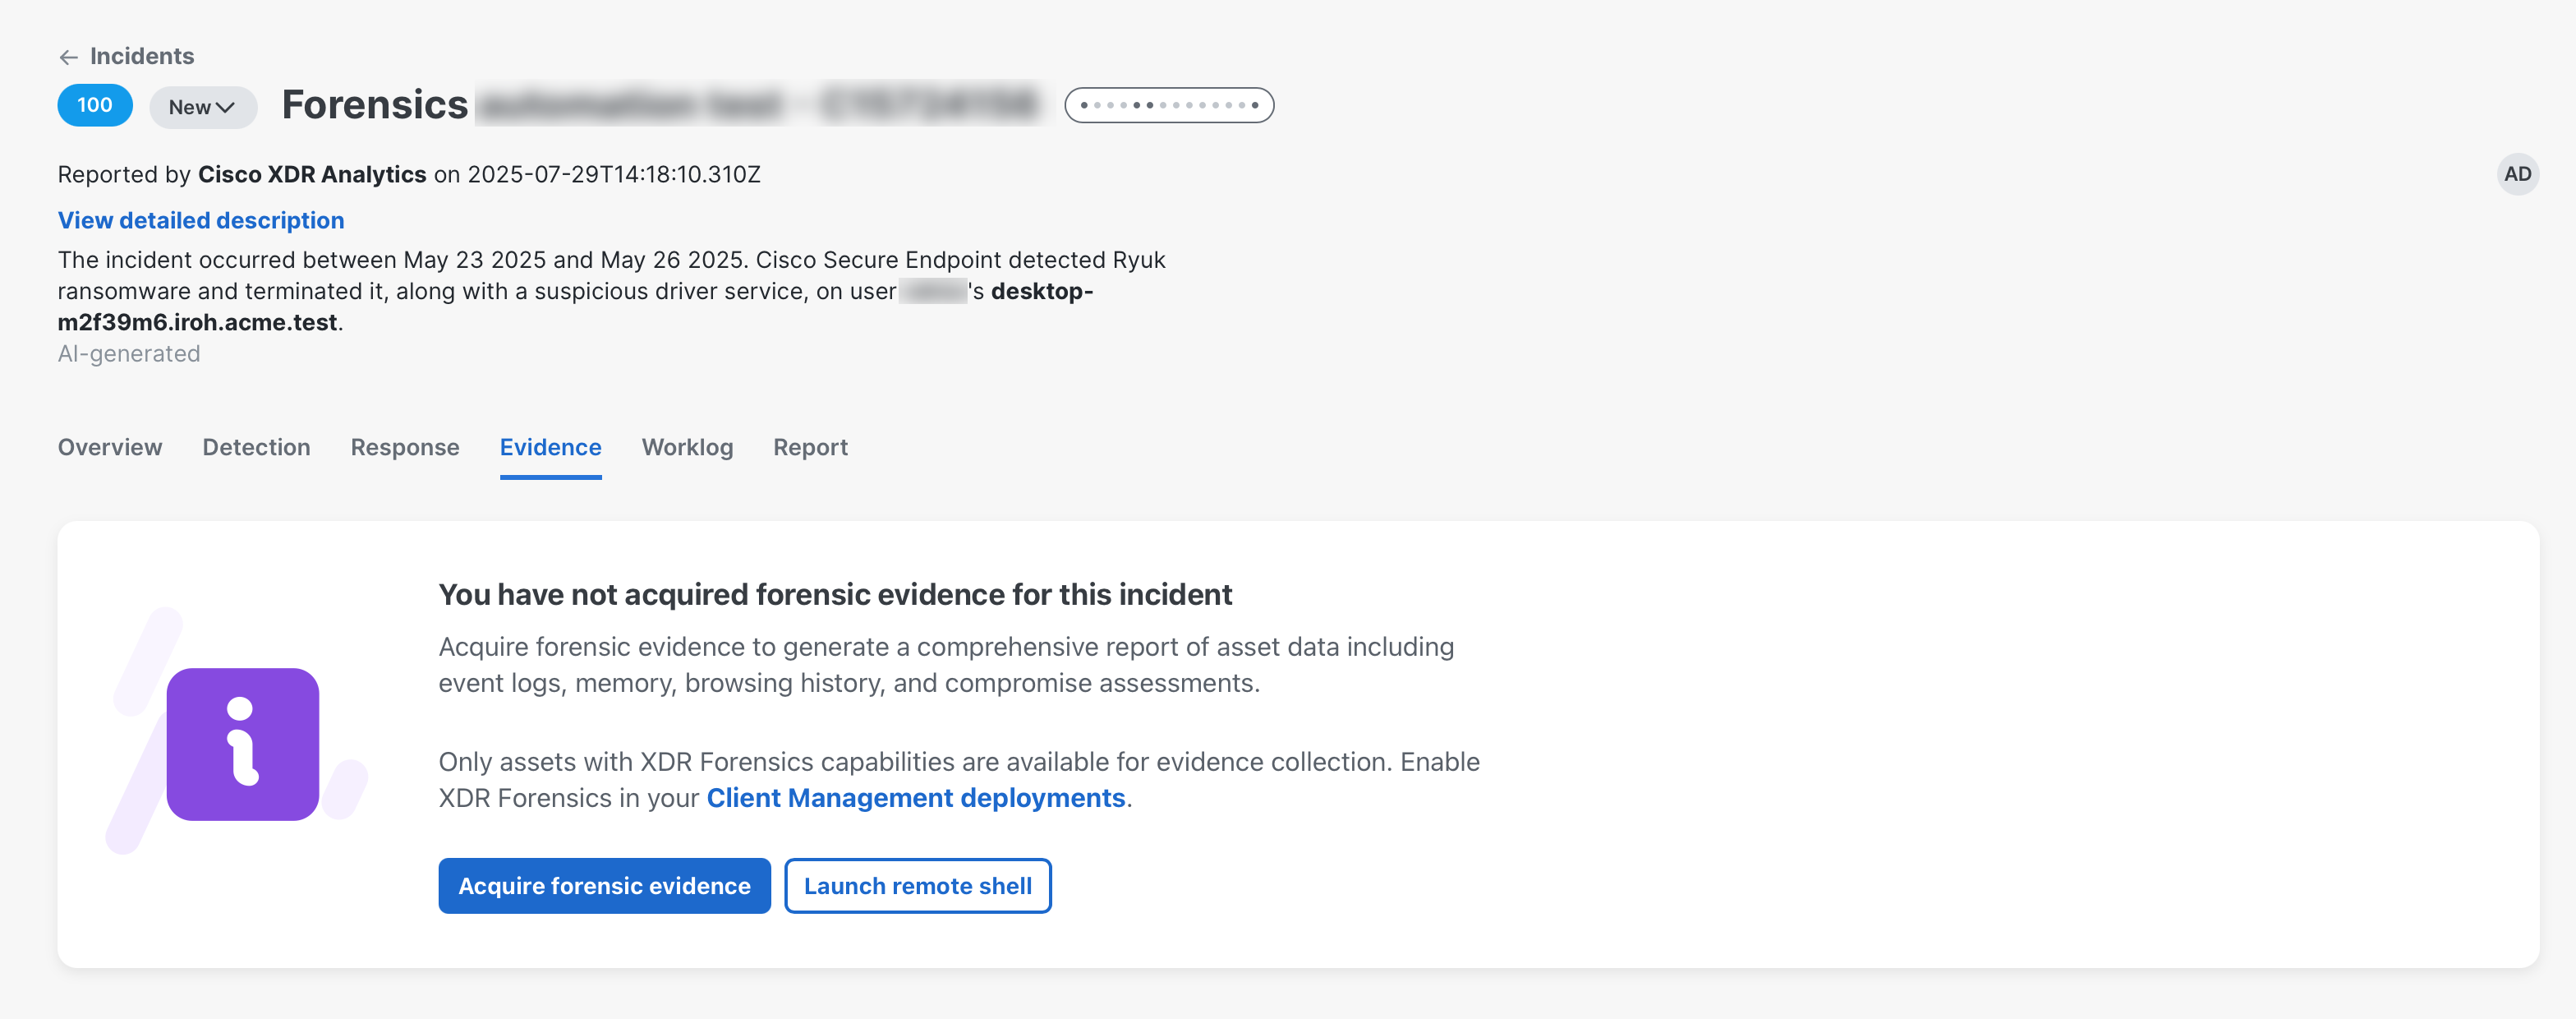Open View detailed description link

(201, 221)
